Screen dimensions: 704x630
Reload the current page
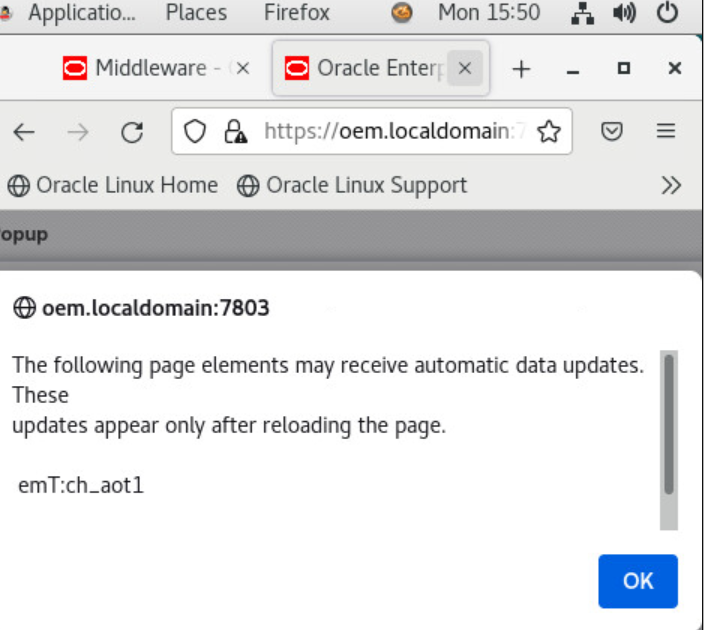(x=132, y=131)
